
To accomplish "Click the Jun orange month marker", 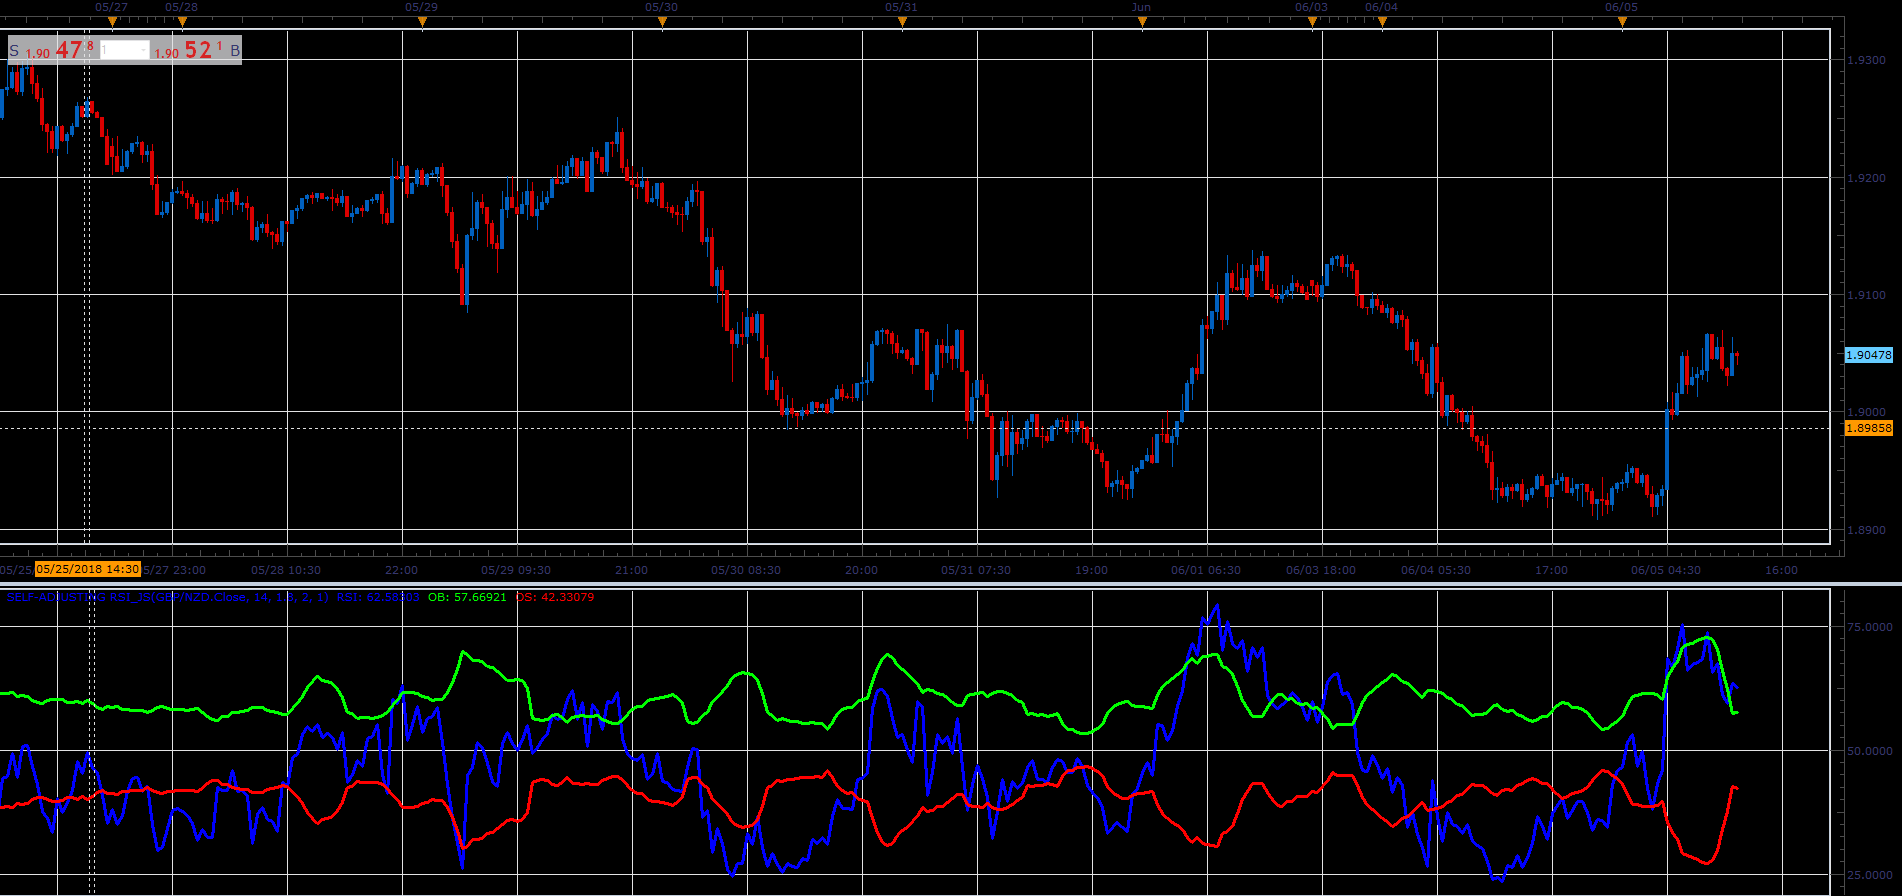I will pyautogui.click(x=1142, y=22).
